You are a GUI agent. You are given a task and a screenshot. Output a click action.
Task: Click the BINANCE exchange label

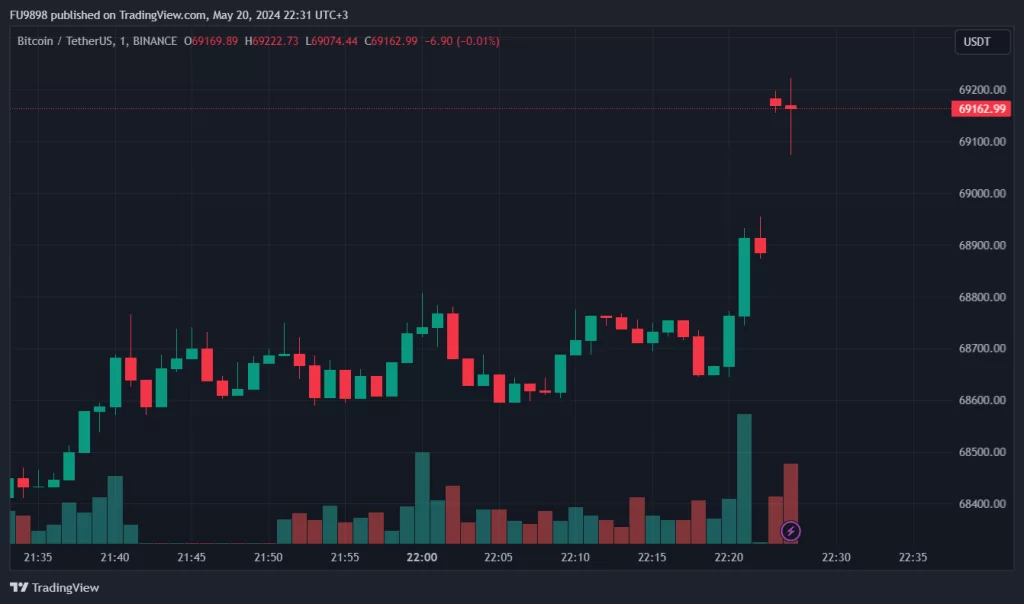tap(153, 41)
